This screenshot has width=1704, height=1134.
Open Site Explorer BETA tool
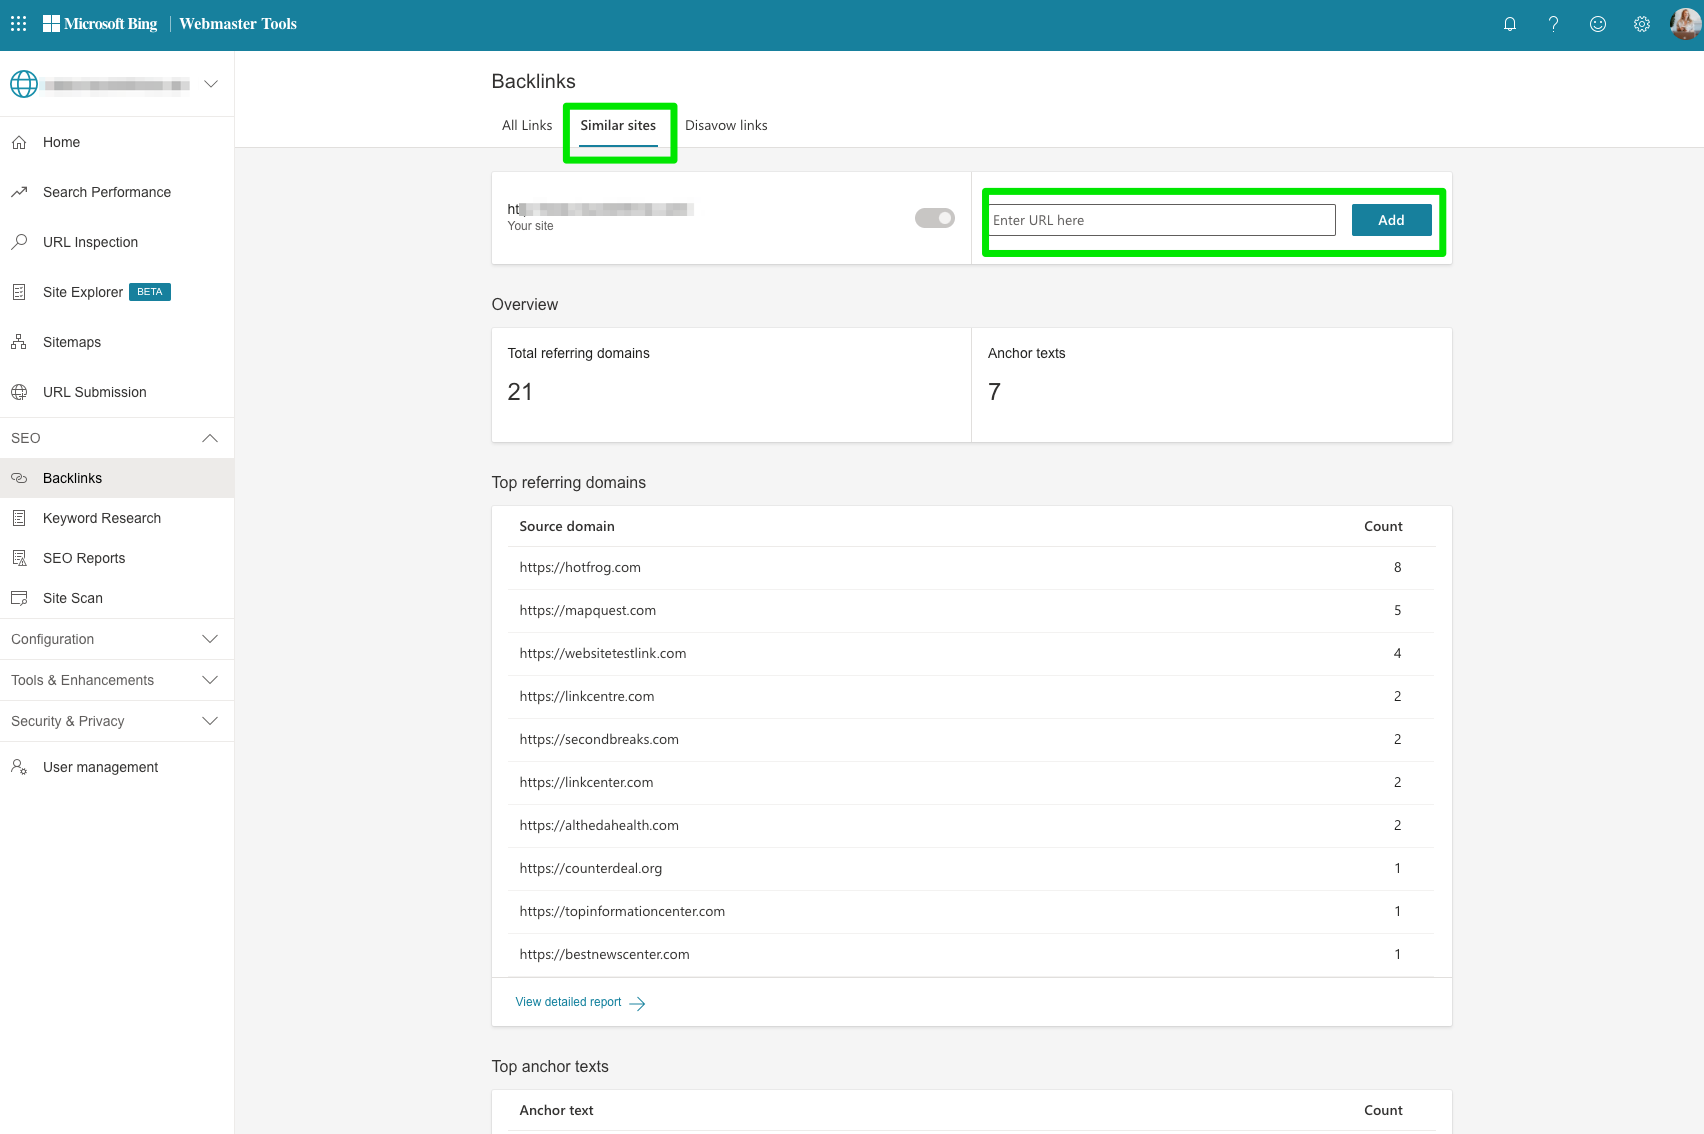click(83, 291)
